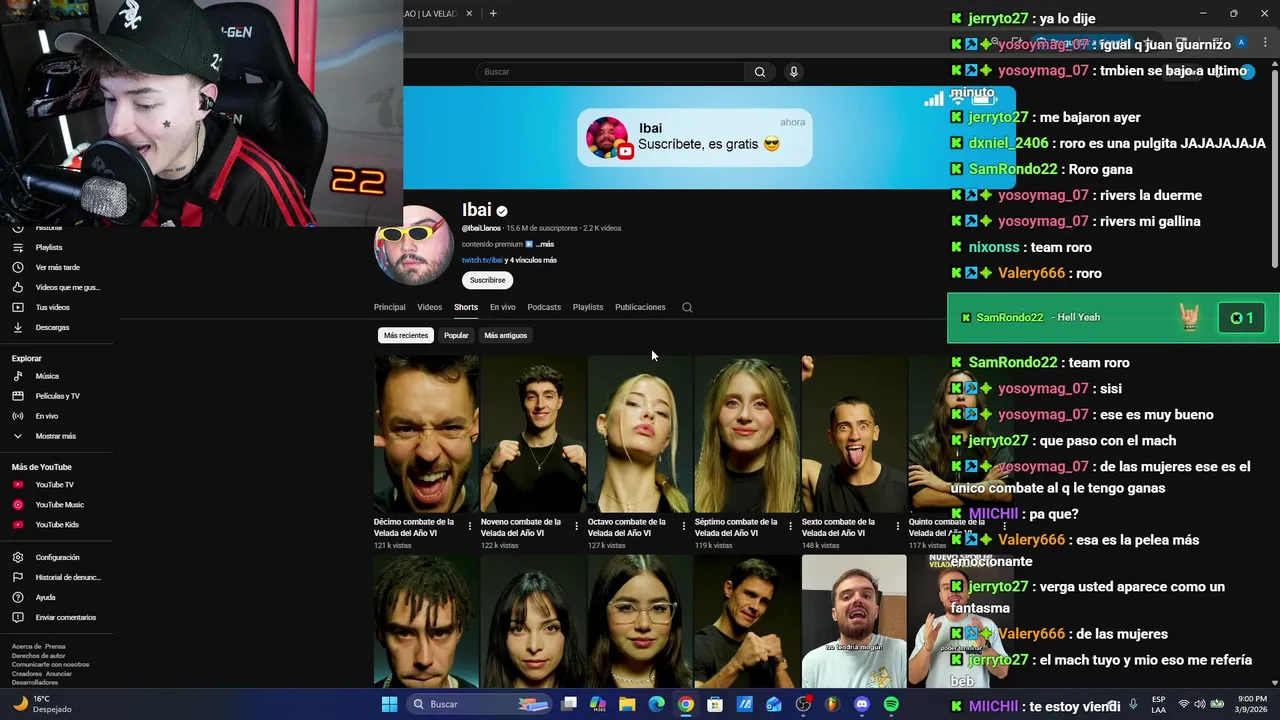Image resolution: width=1280 pixels, height=720 pixels.
Task: Select the Más recientes filter chip
Action: point(406,335)
